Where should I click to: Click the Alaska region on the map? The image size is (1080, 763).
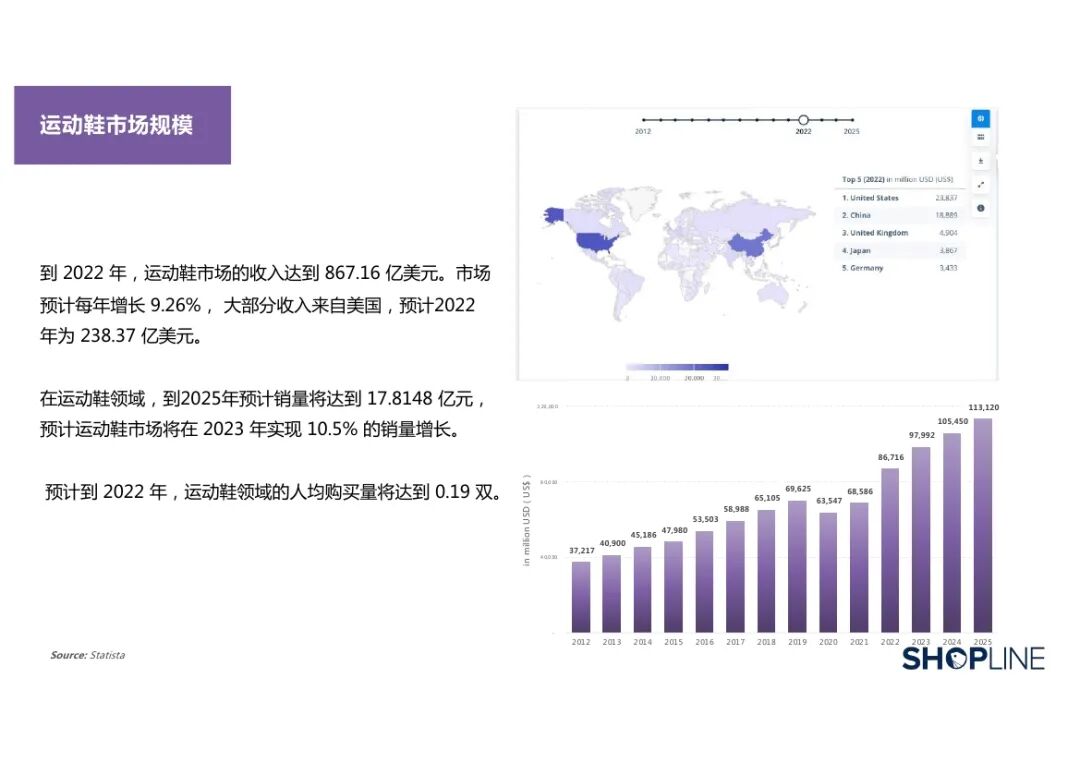click(x=554, y=215)
